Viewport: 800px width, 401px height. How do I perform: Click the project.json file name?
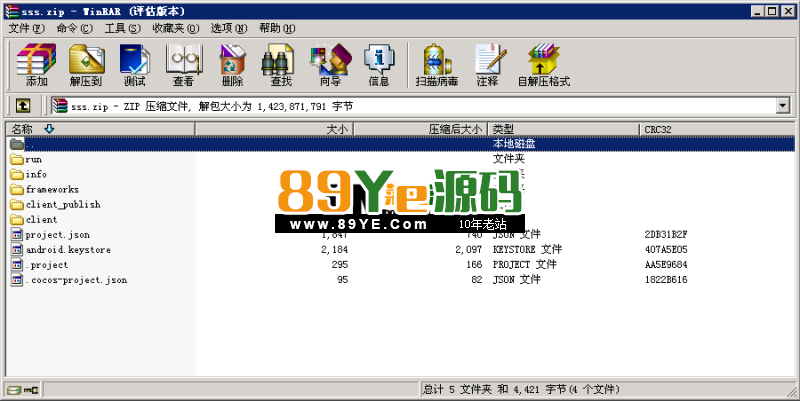(58, 235)
